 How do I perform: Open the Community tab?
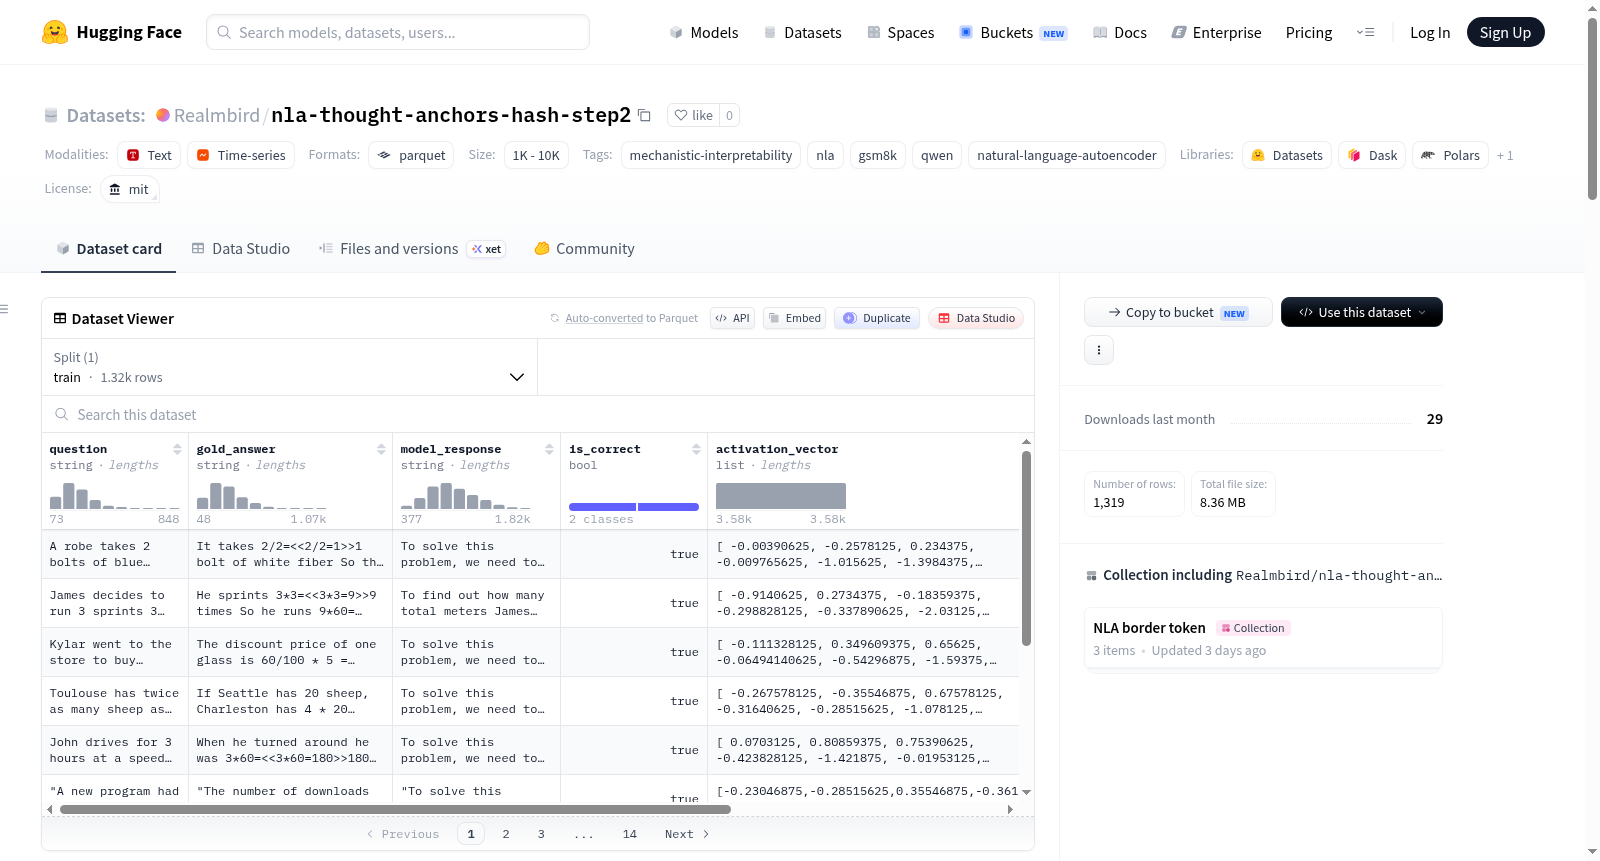584,249
